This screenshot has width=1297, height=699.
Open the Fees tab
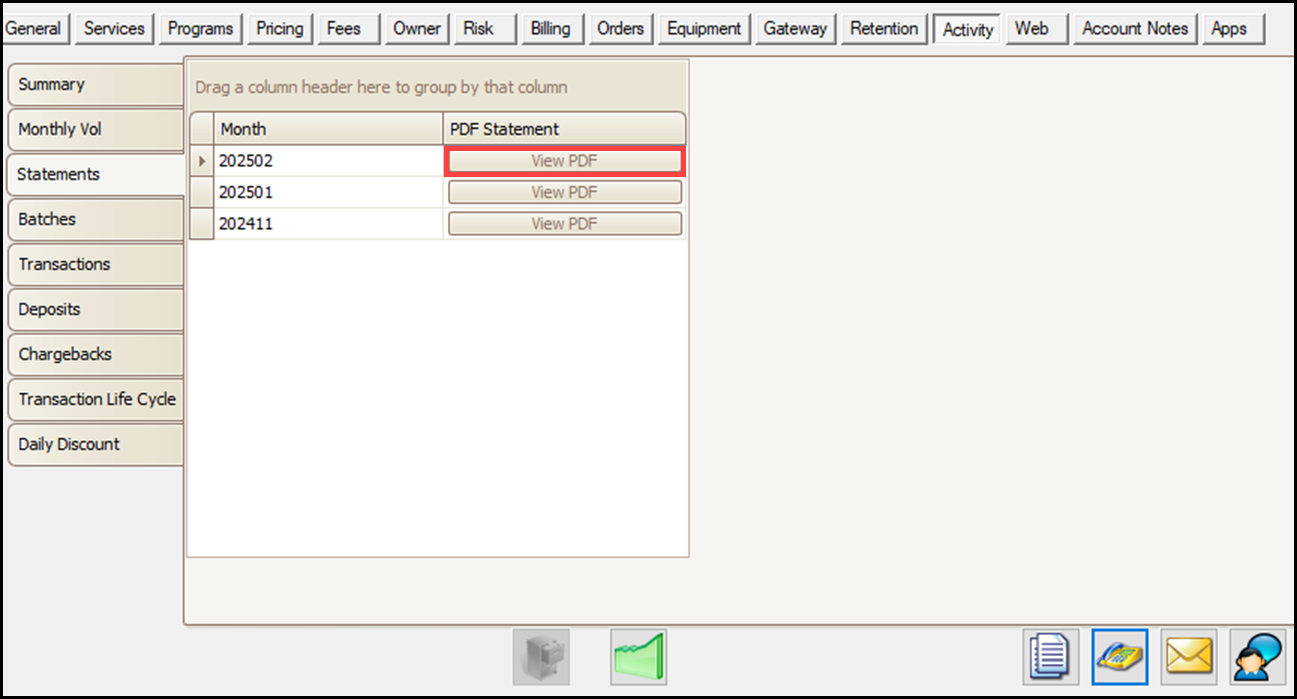[350, 29]
